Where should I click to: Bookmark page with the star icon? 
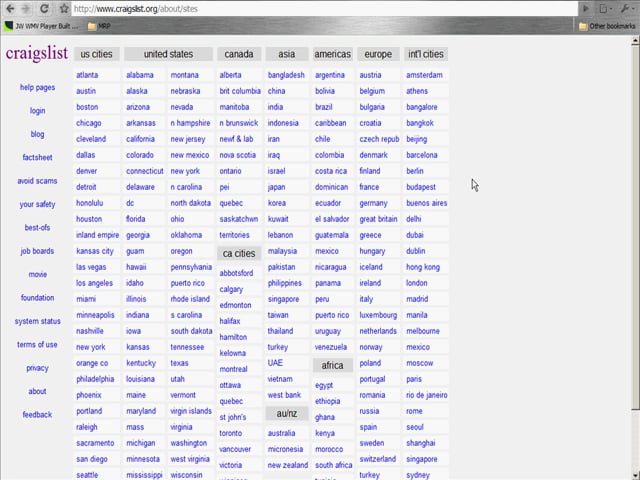[64, 8]
